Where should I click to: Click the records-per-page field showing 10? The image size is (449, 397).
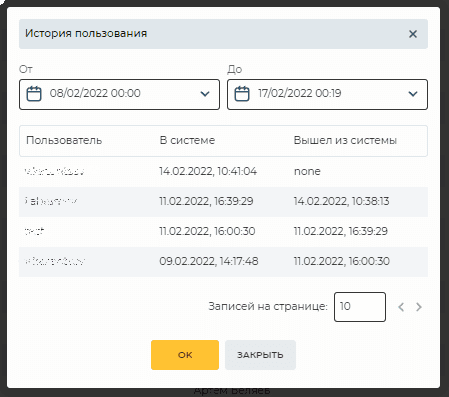(x=360, y=307)
